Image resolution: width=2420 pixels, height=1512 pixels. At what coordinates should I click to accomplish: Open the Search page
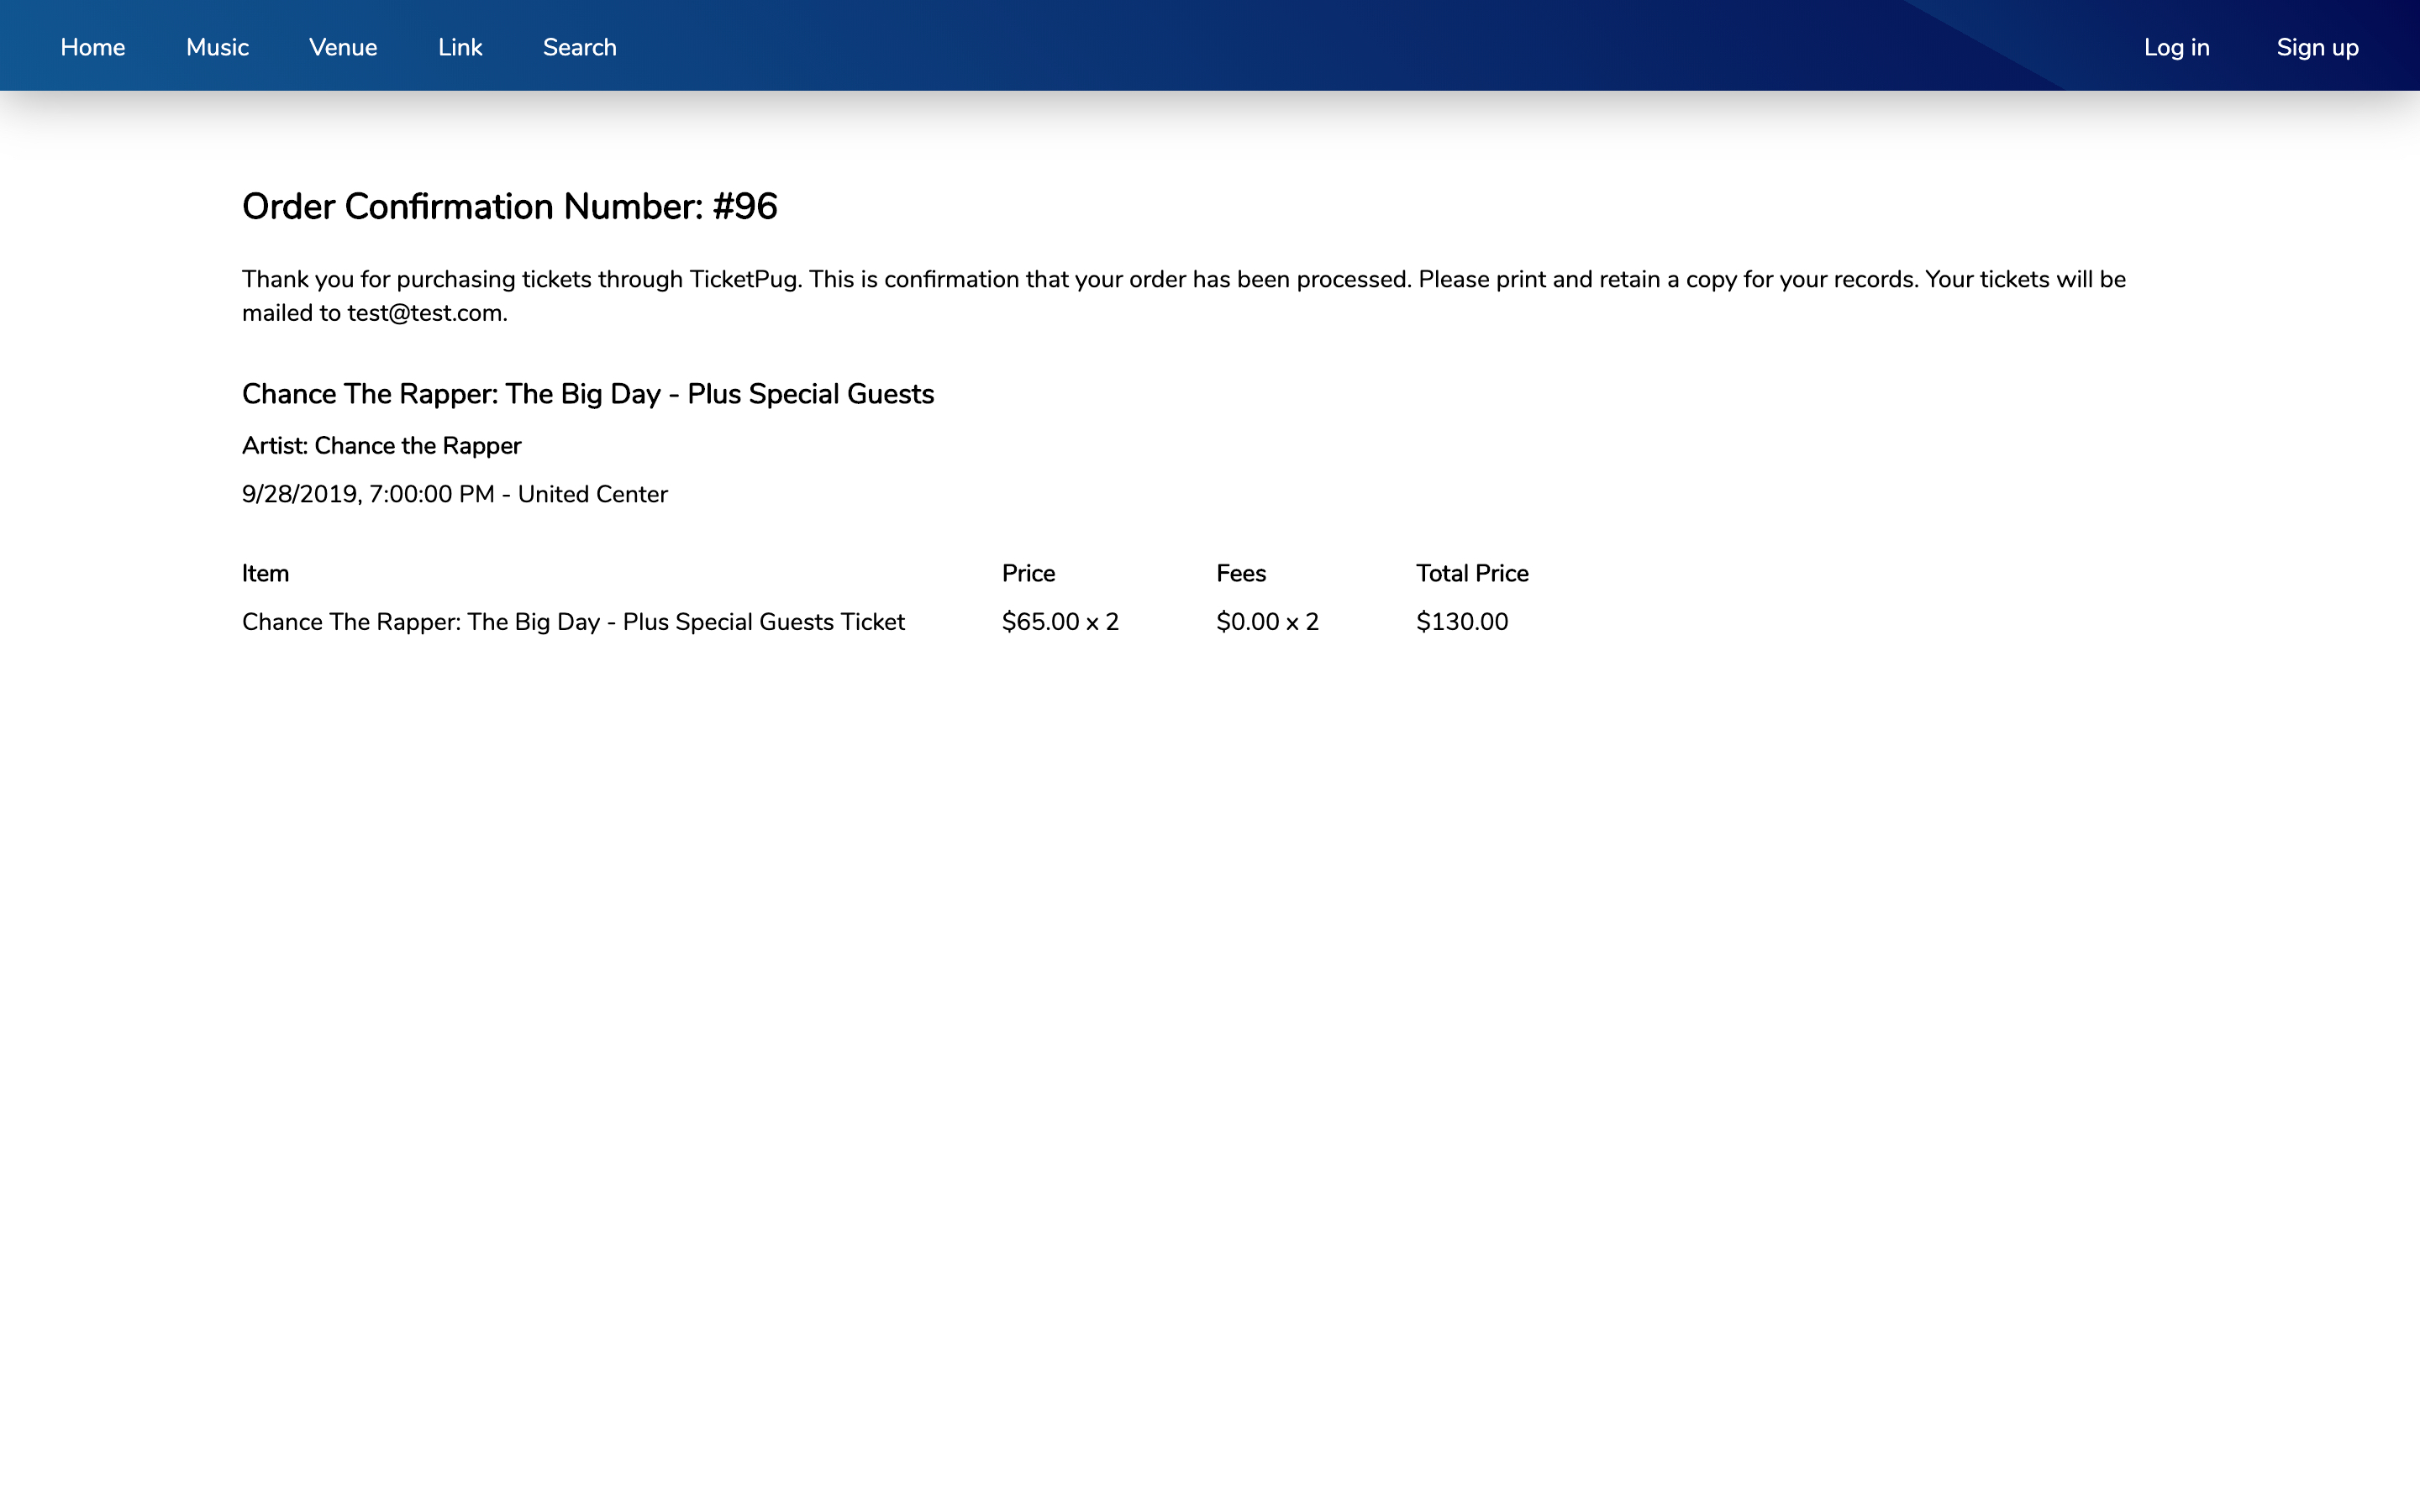tap(579, 47)
